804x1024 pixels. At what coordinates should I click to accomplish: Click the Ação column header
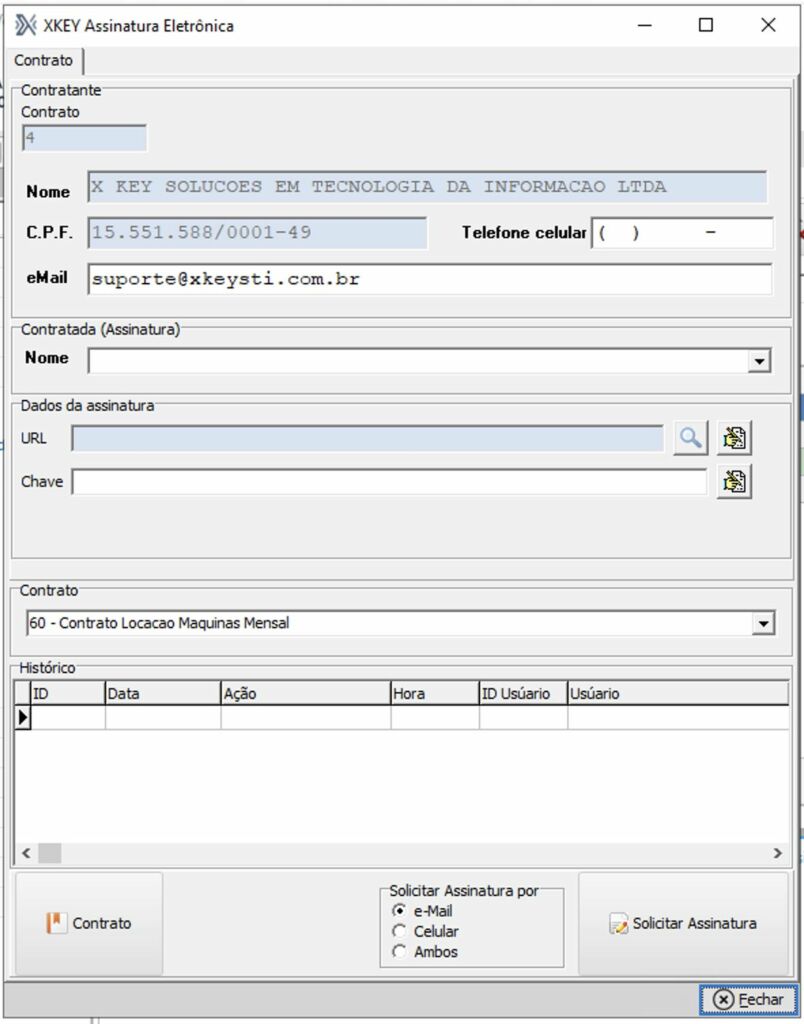306,694
